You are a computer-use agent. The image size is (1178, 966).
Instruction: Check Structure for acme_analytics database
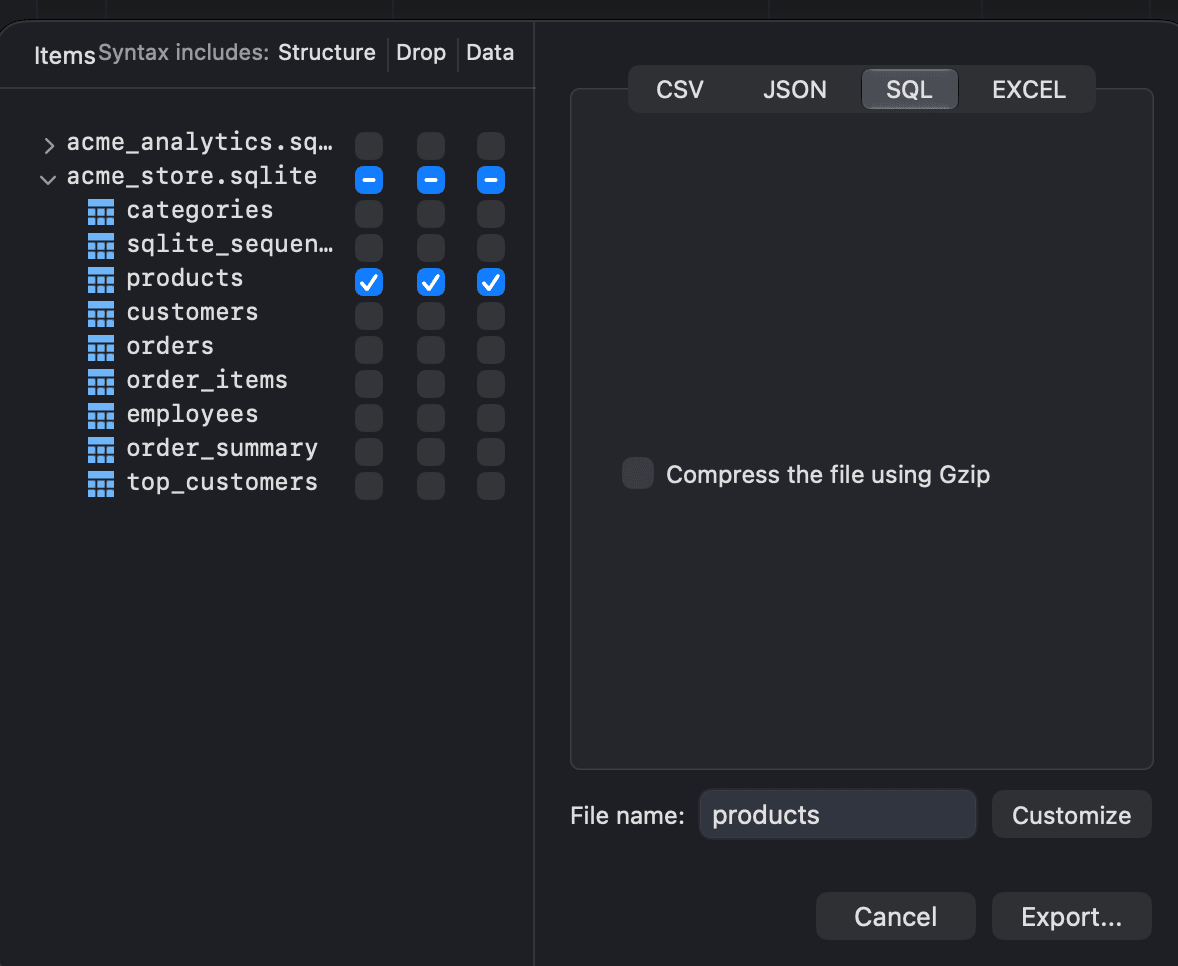(x=369, y=146)
